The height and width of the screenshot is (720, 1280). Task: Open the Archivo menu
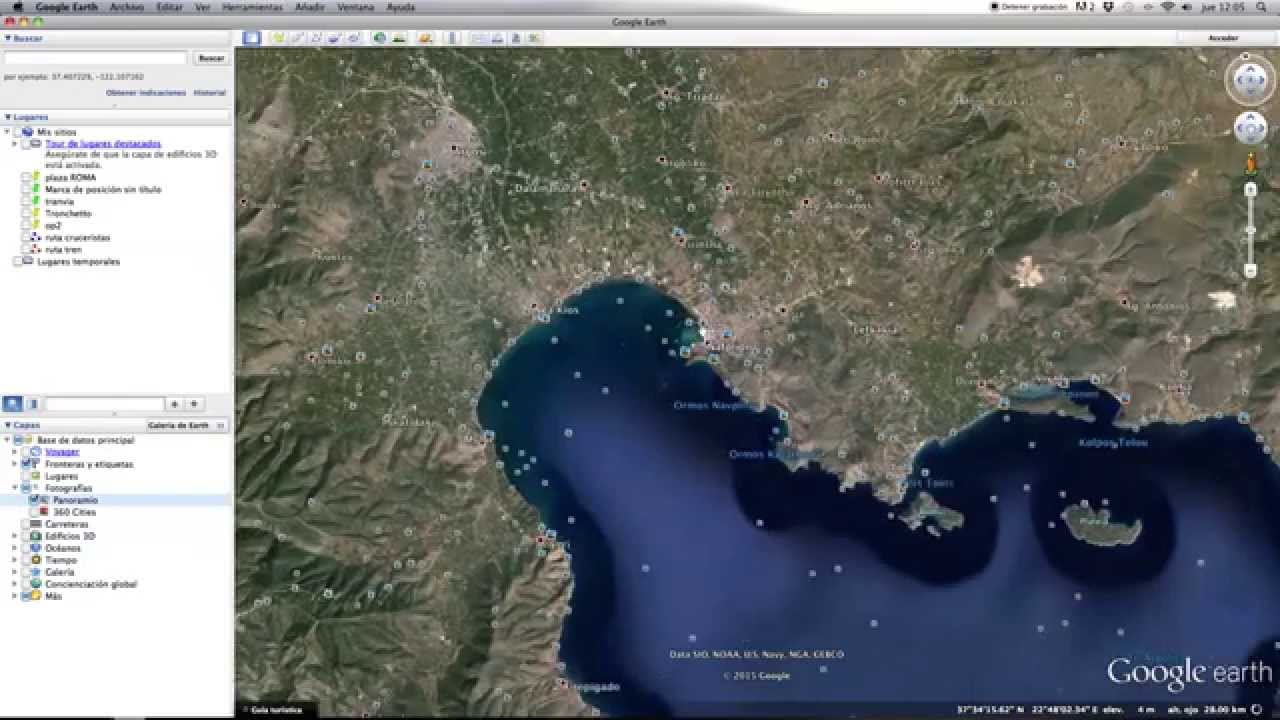[126, 7]
